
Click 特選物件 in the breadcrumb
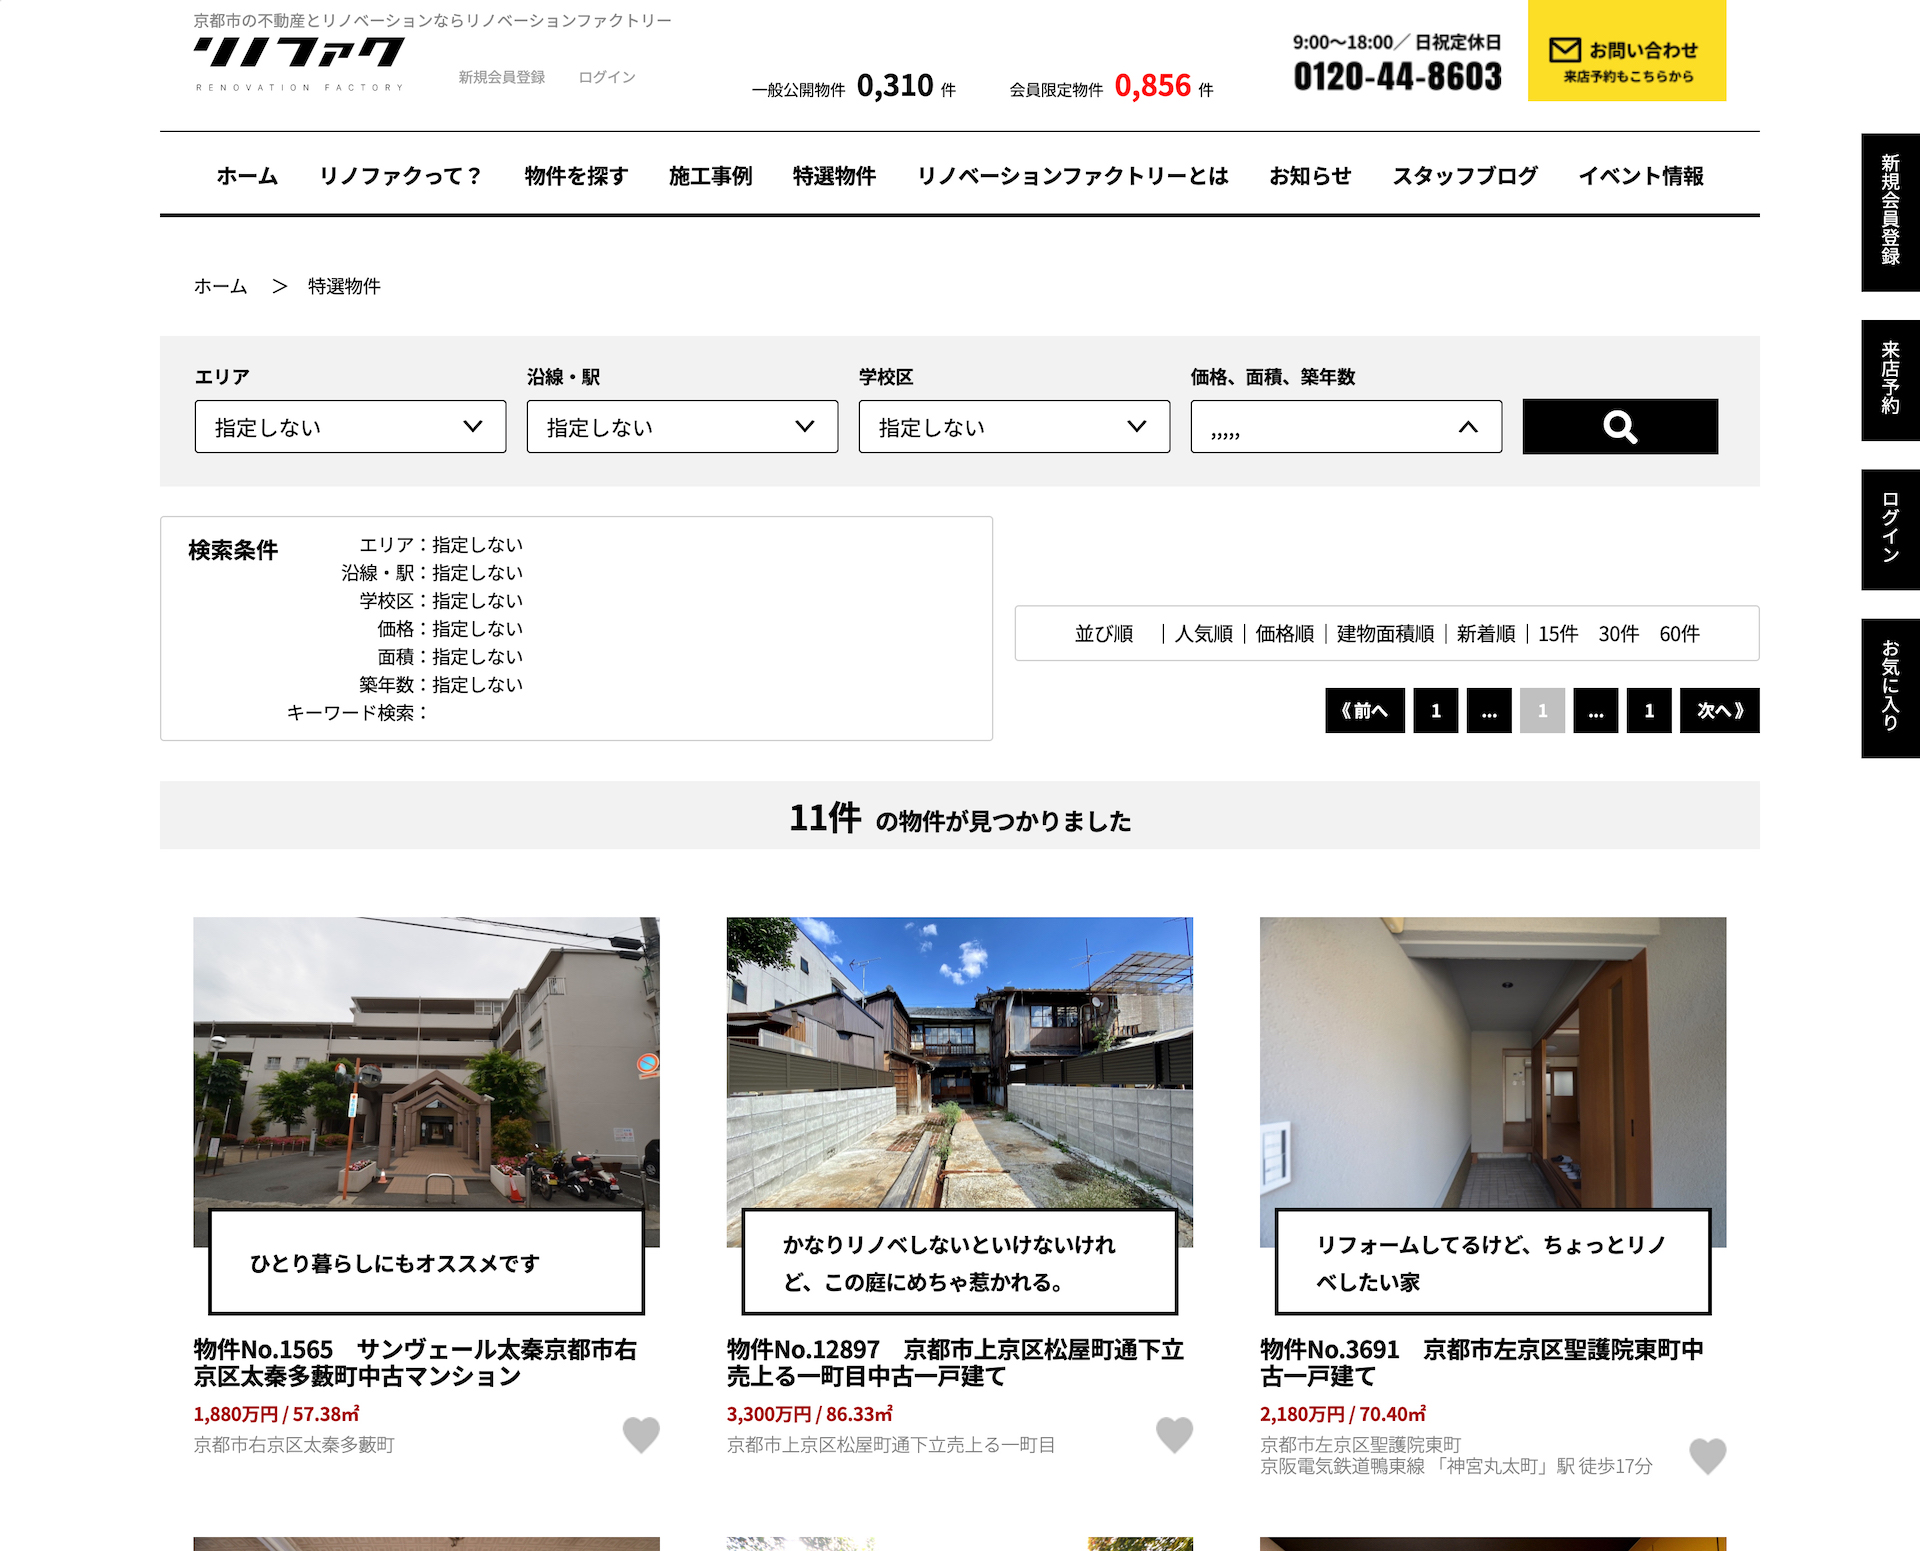(344, 286)
